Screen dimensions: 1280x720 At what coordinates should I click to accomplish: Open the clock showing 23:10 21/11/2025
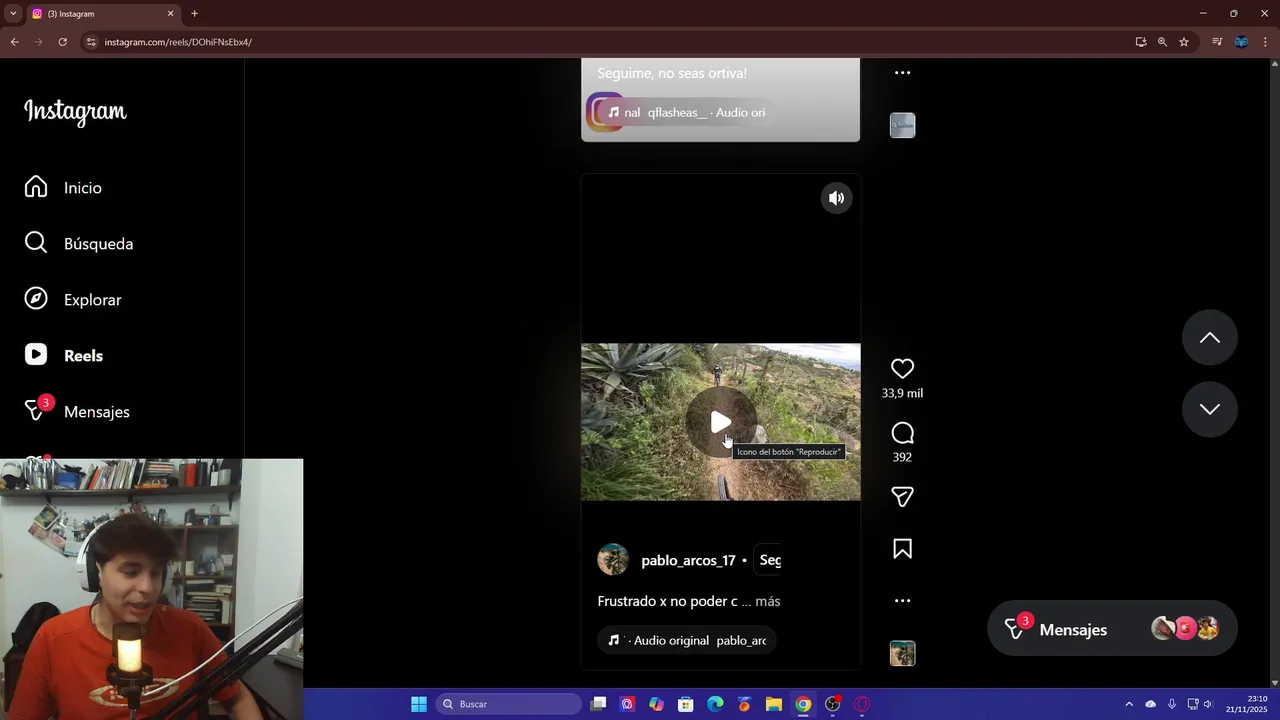point(1247,704)
